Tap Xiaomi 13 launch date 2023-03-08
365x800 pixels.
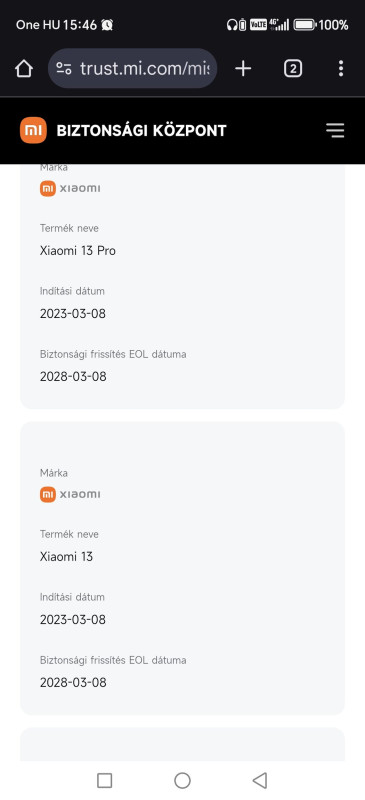click(x=73, y=620)
